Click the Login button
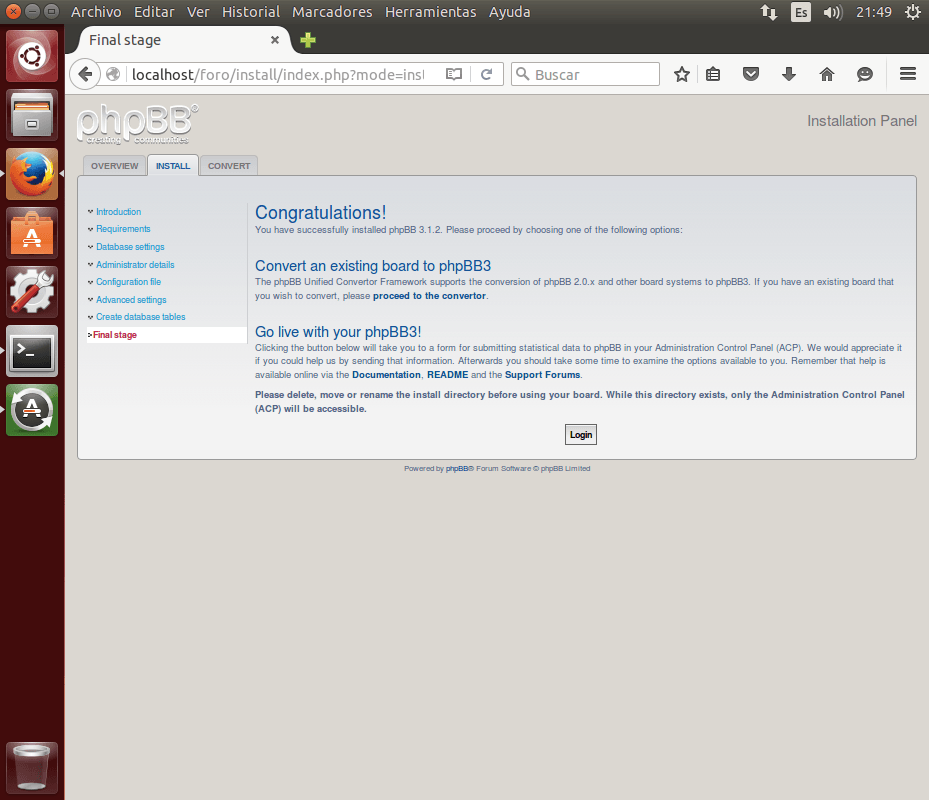929x800 pixels. (x=581, y=434)
